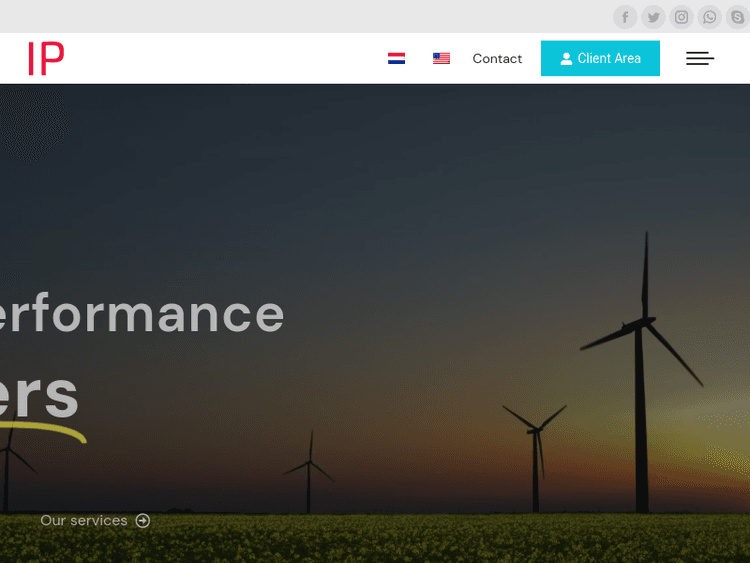
Task: Open the Instagram social icon
Action: [681, 17]
